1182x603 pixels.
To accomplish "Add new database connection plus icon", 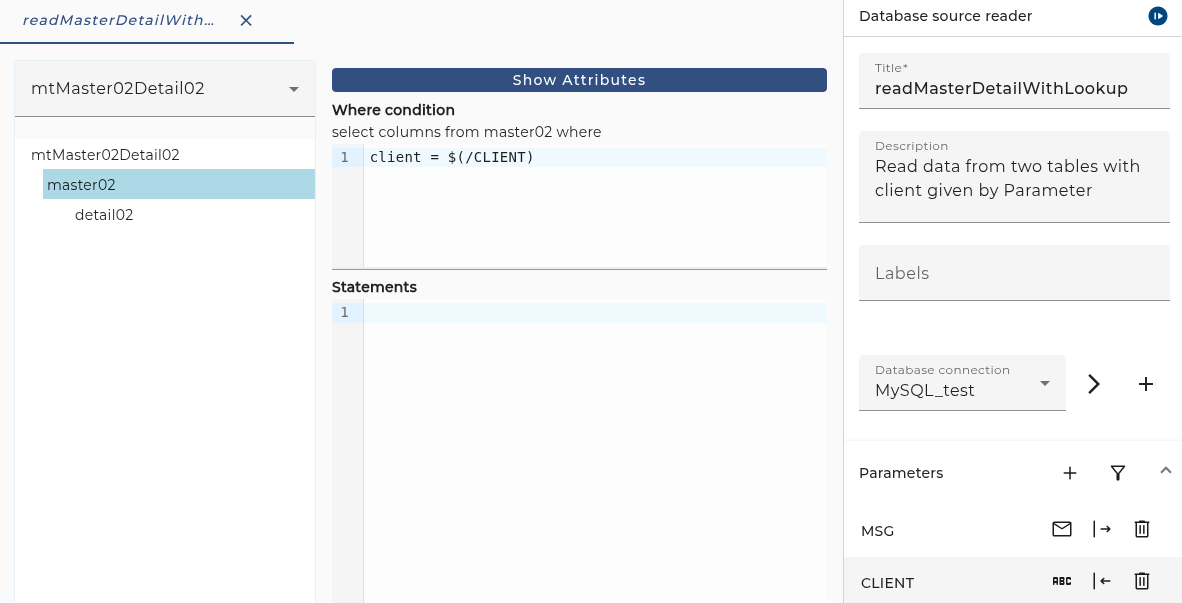I will (x=1146, y=384).
